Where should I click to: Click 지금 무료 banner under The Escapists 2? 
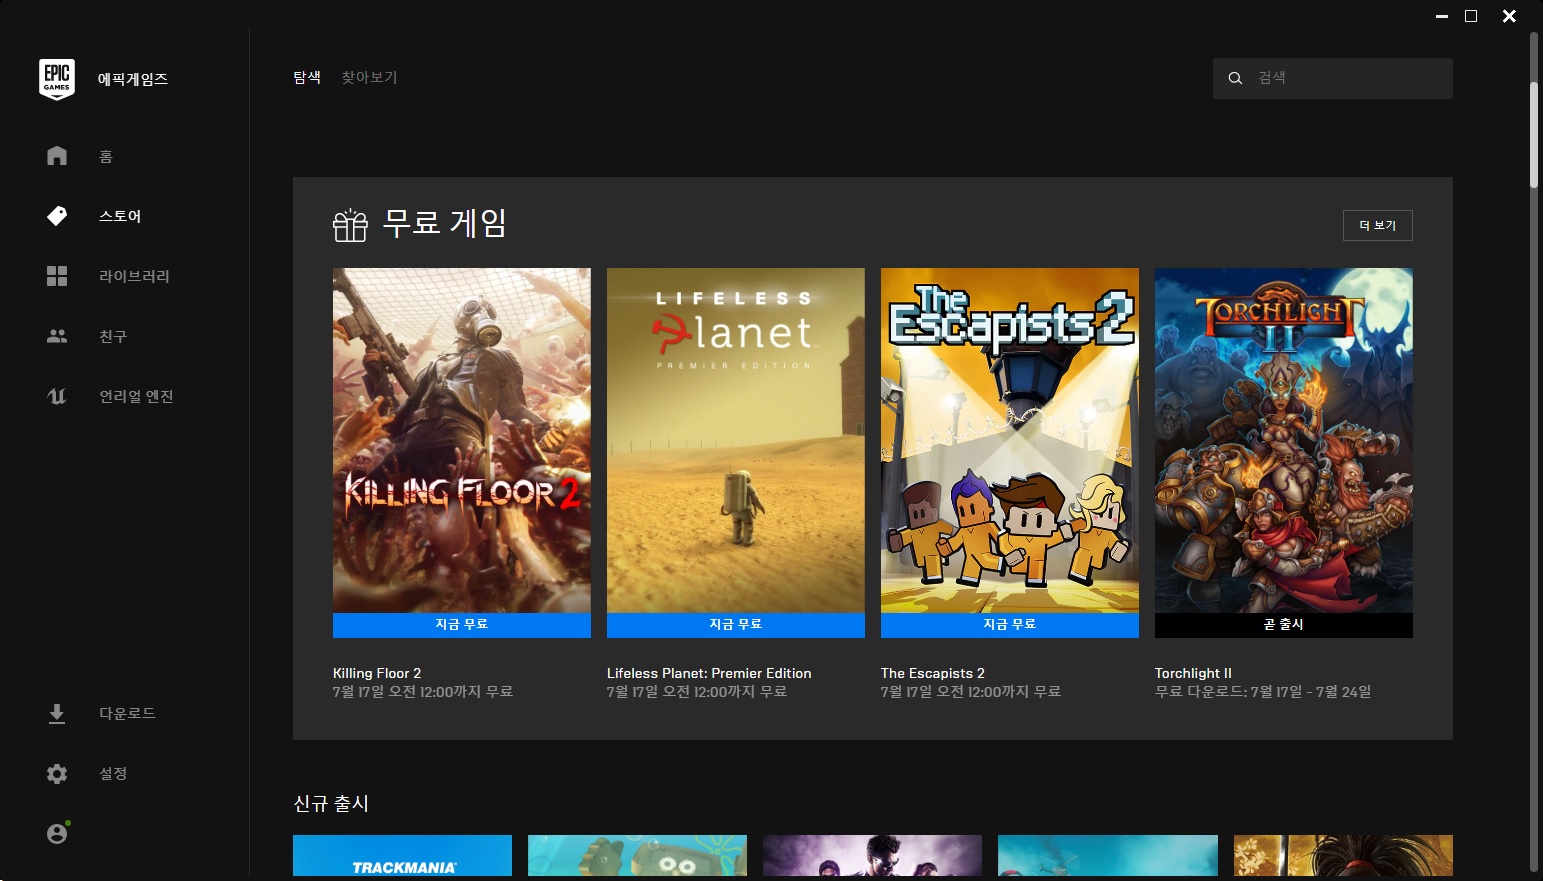tap(1010, 625)
